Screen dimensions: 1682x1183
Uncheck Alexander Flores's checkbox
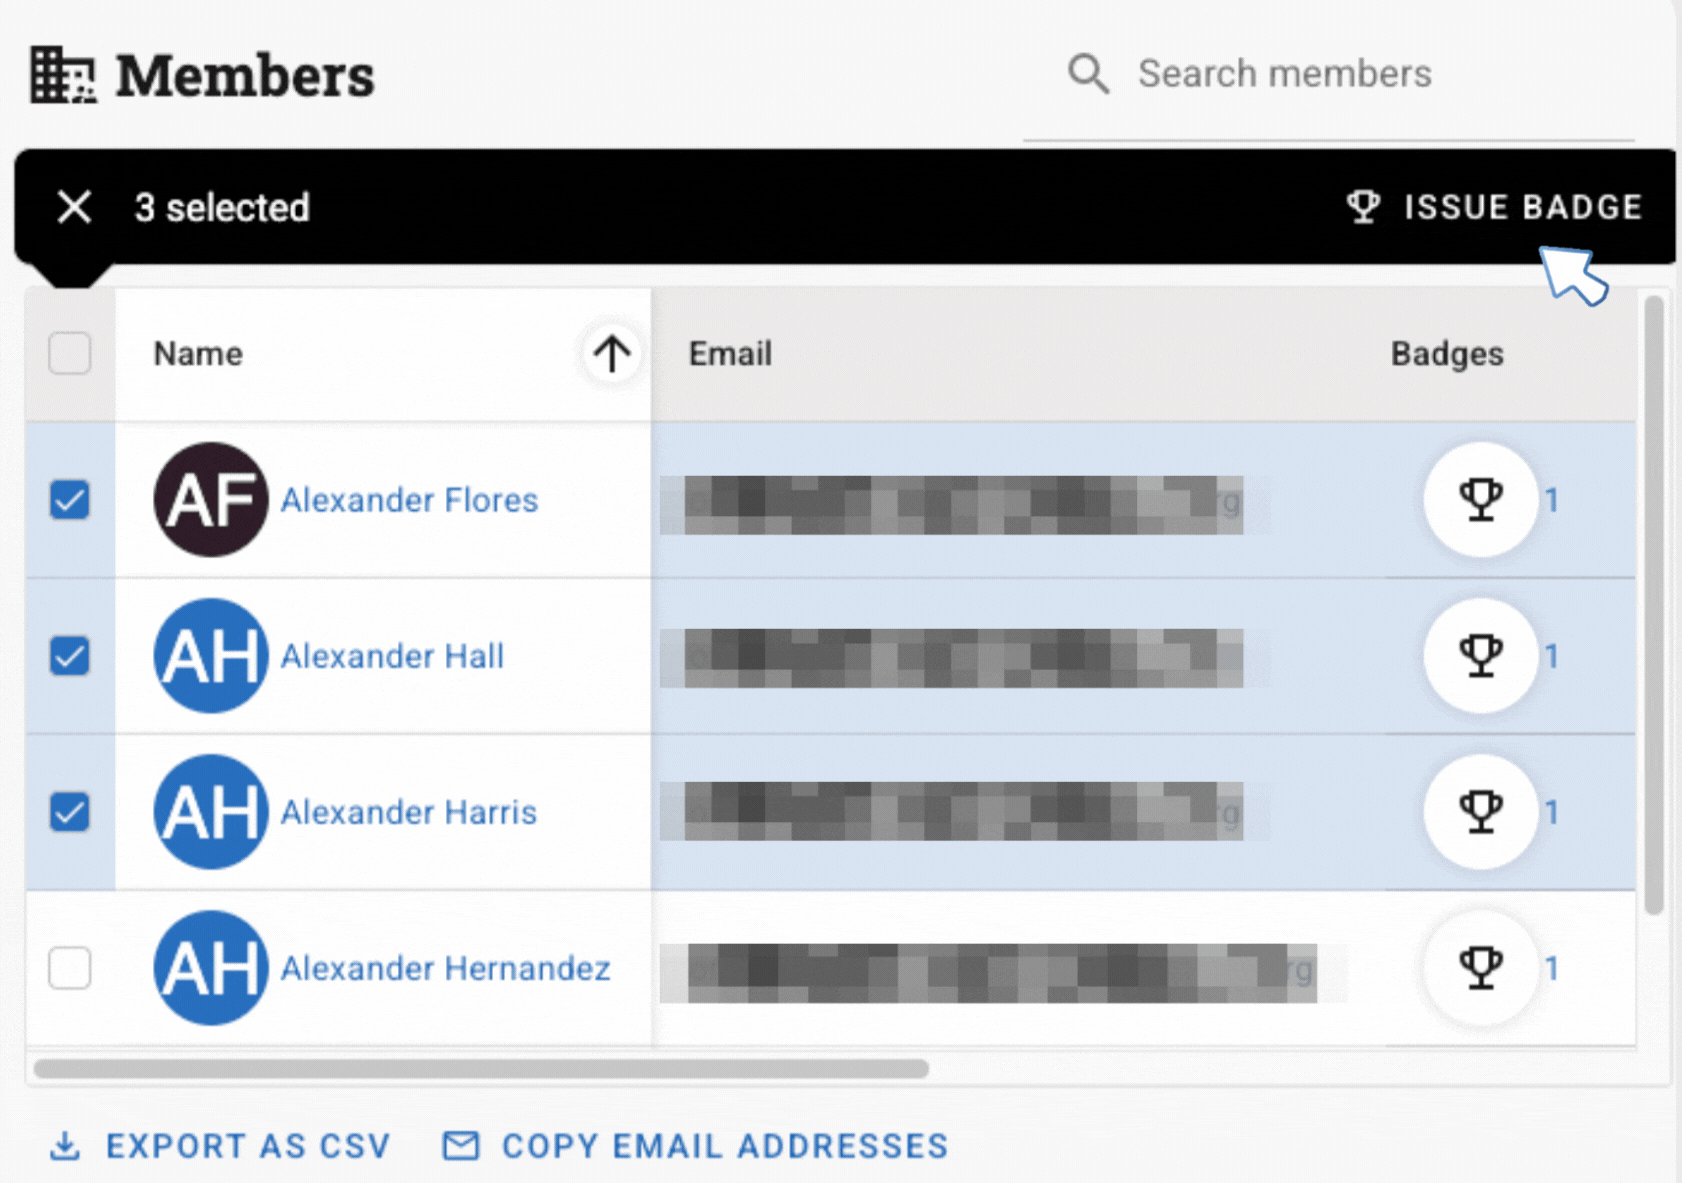pos(70,499)
